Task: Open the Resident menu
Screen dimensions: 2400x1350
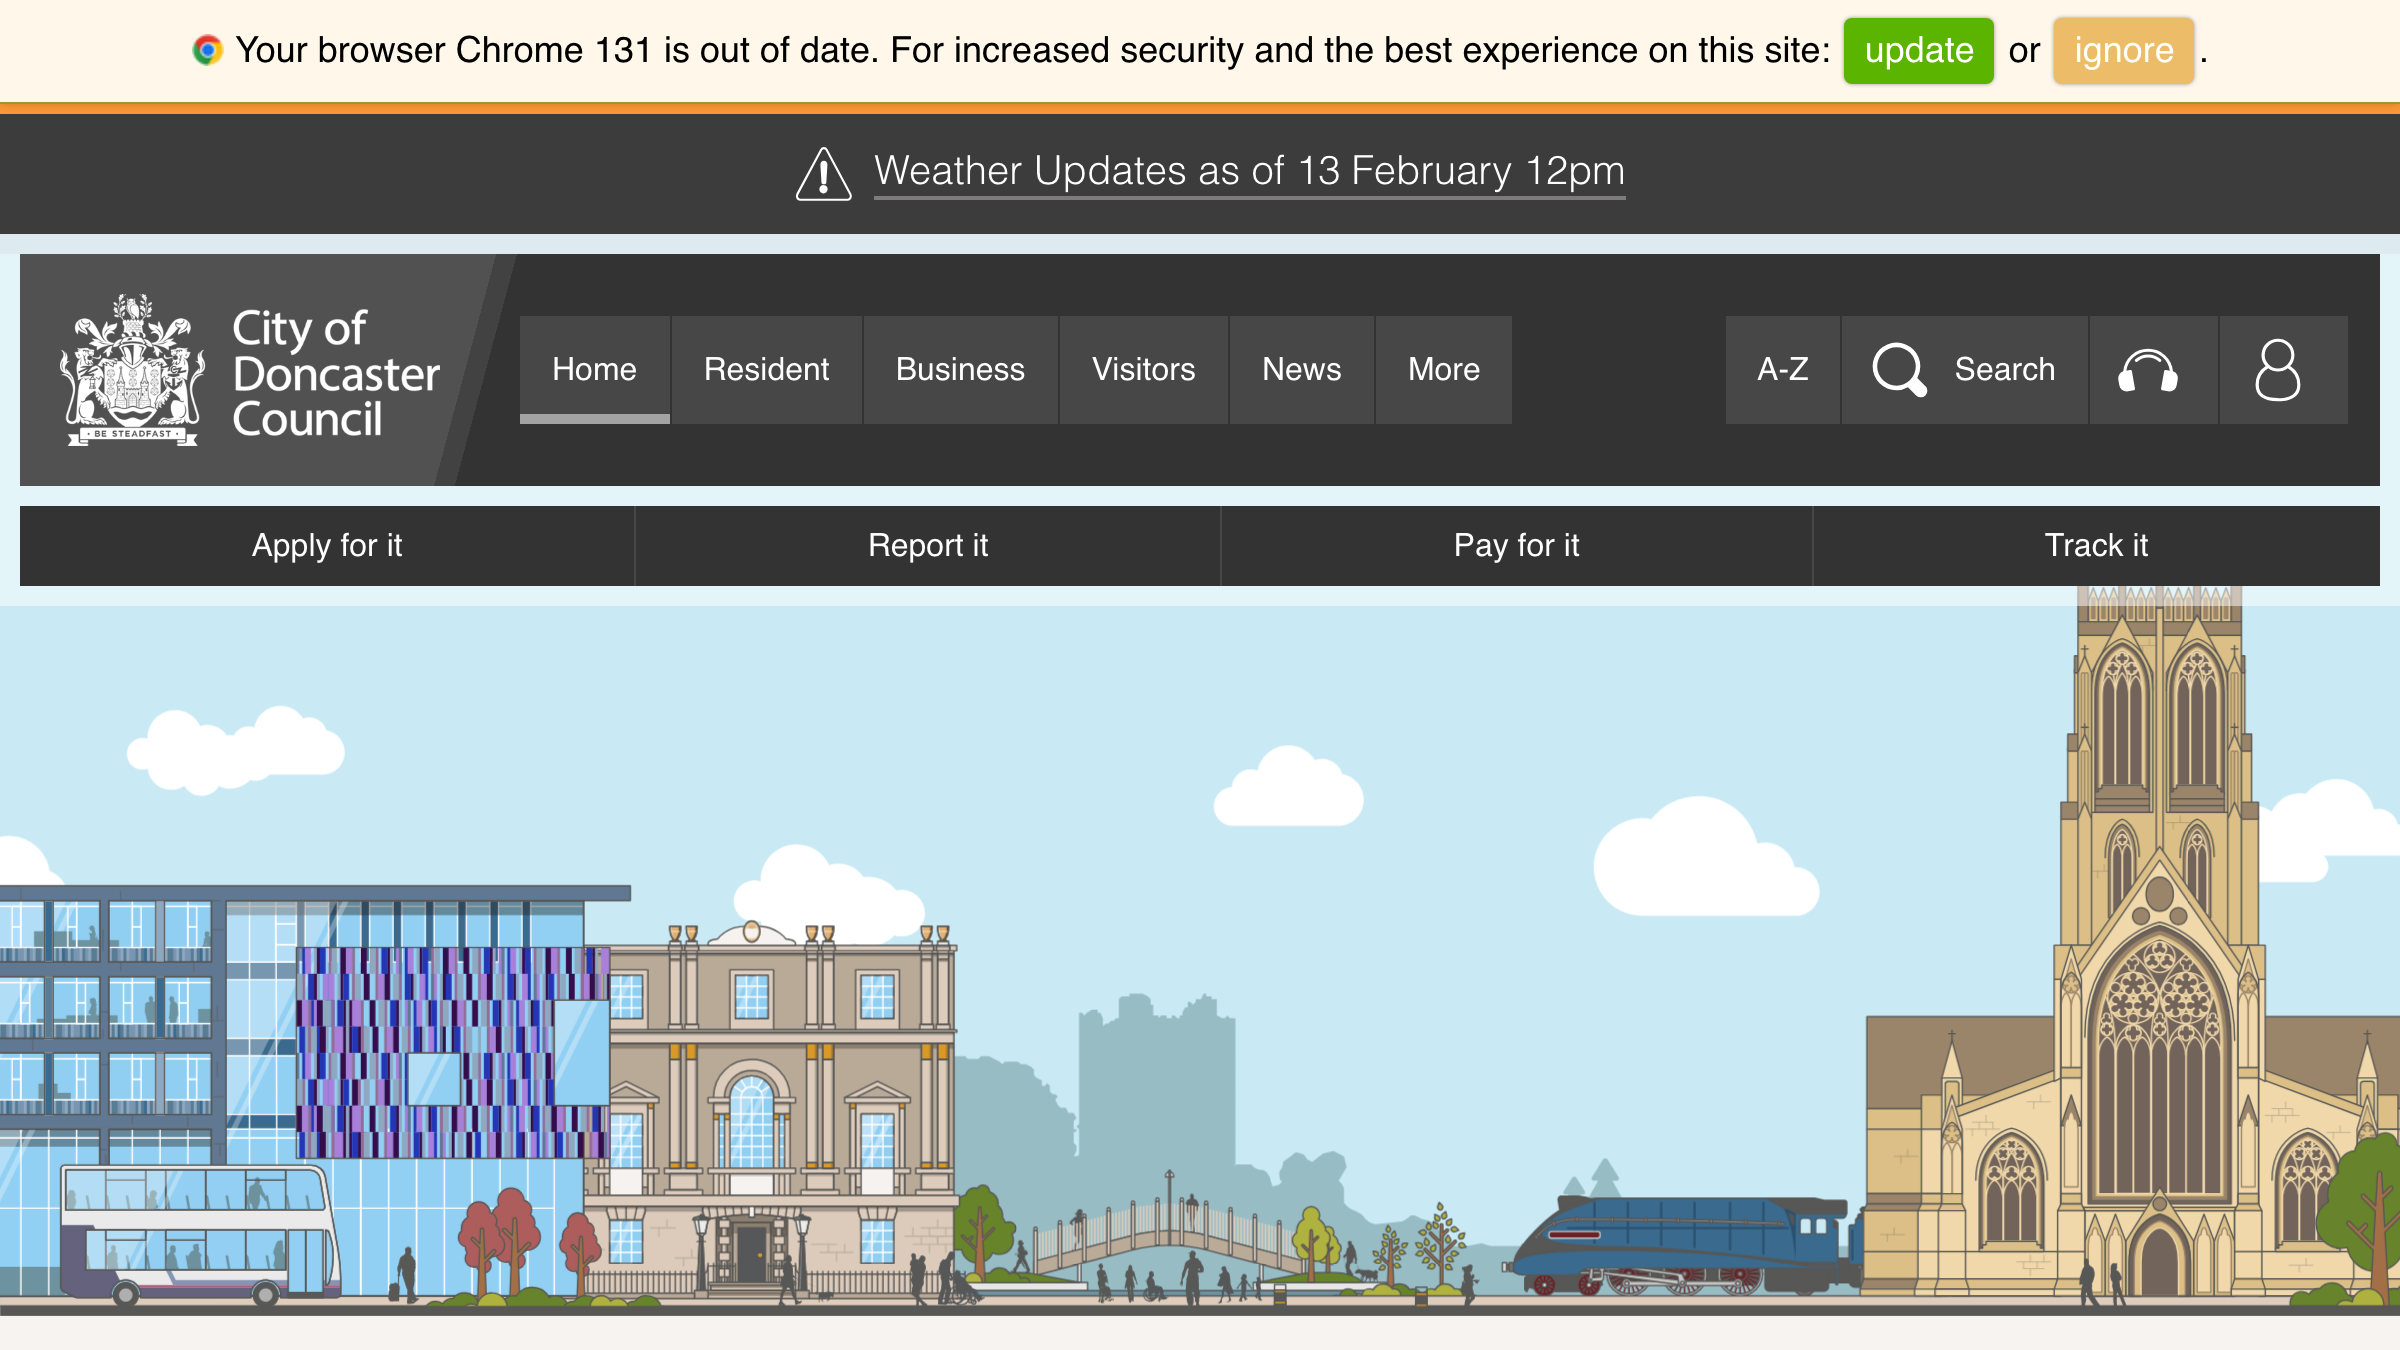Action: click(x=766, y=369)
